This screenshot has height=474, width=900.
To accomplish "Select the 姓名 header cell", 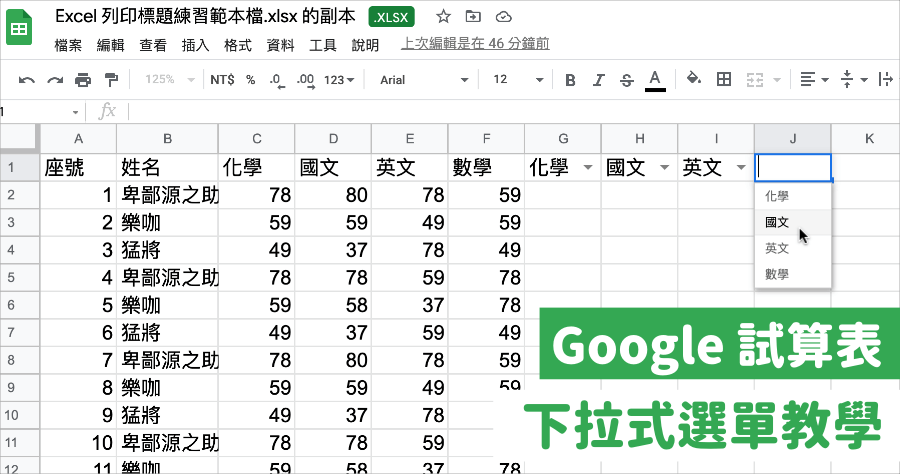I will [167, 168].
